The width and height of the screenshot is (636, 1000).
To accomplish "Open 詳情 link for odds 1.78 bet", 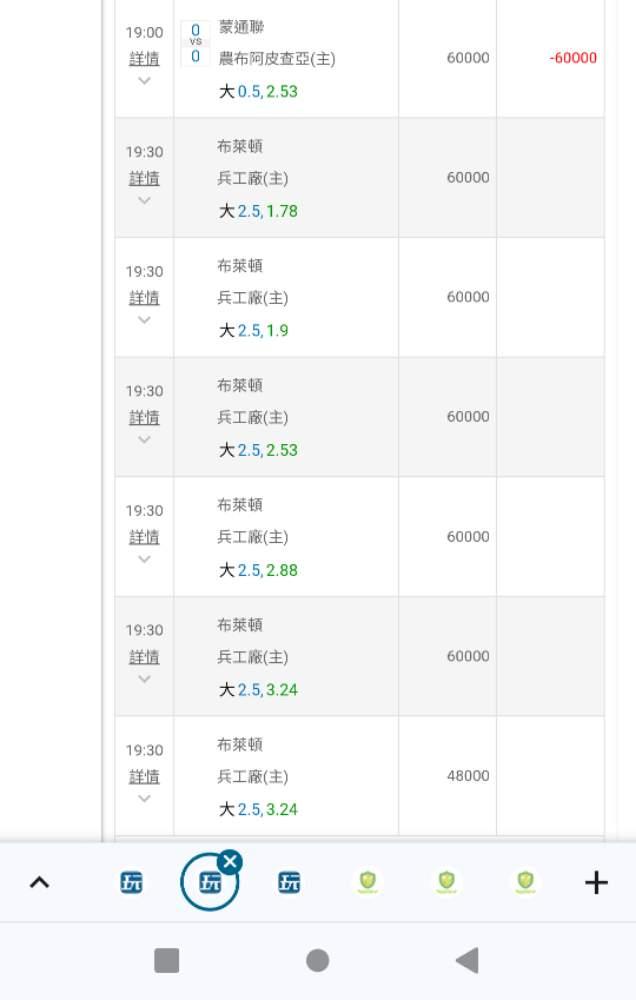I will (144, 179).
